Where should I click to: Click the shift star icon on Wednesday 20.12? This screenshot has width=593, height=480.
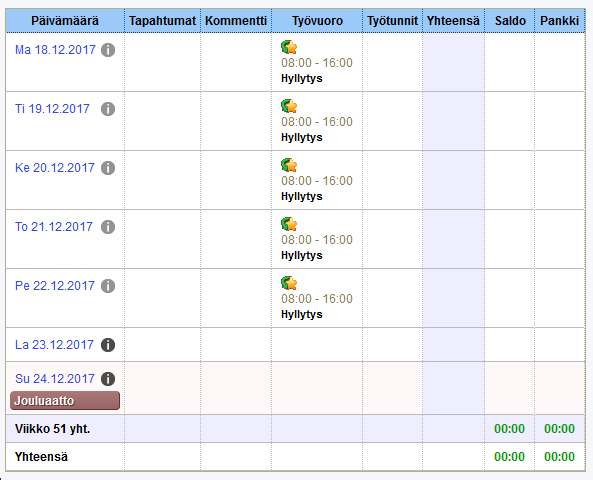(x=289, y=165)
